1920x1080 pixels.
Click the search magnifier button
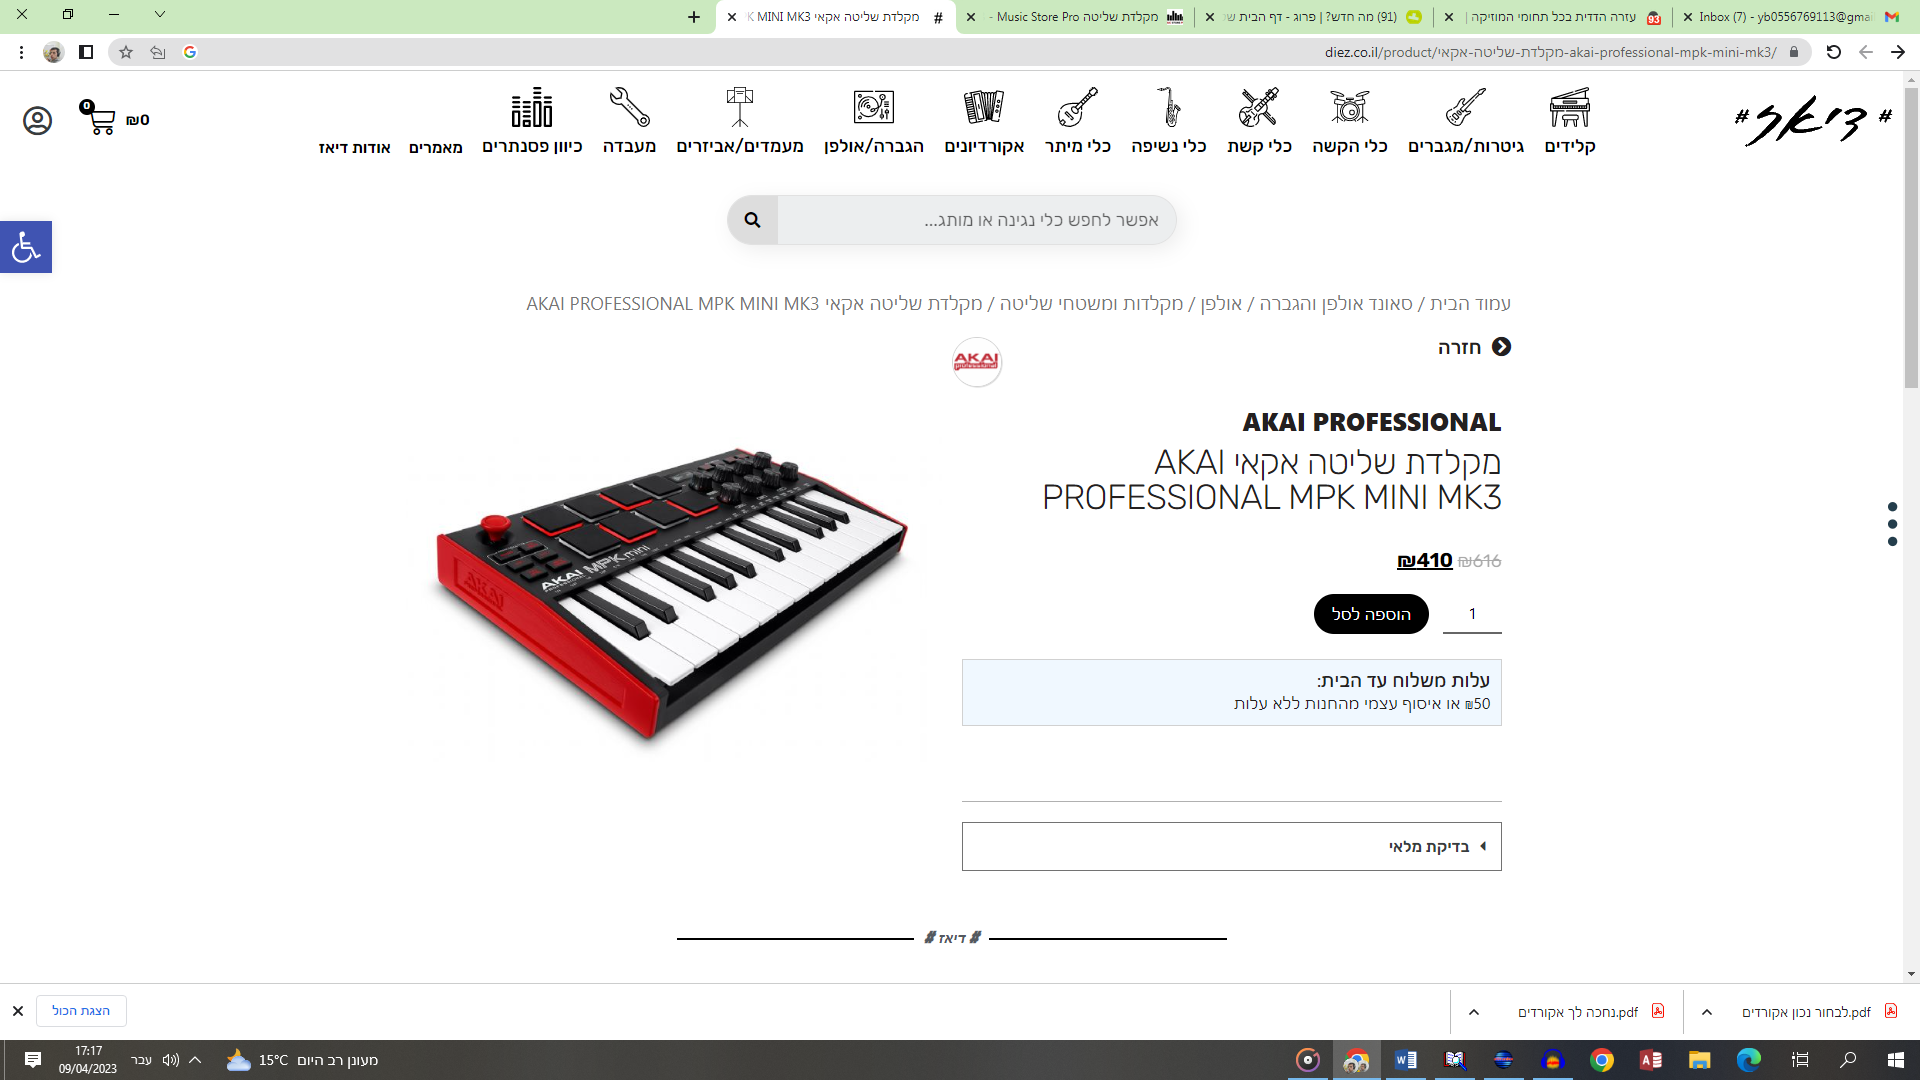(x=753, y=220)
